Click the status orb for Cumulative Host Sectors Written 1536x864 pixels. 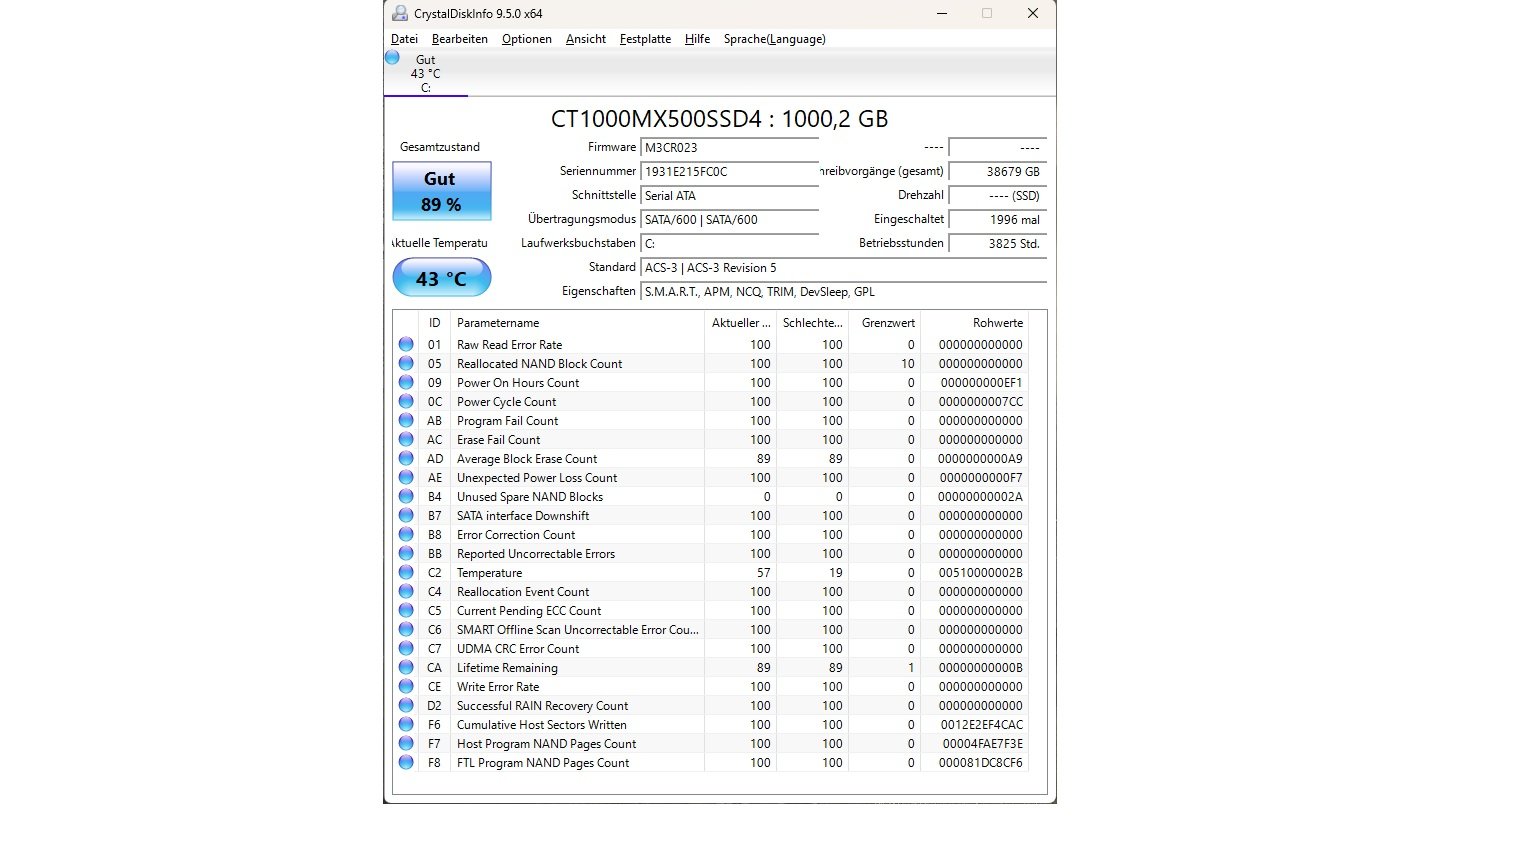point(406,724)
